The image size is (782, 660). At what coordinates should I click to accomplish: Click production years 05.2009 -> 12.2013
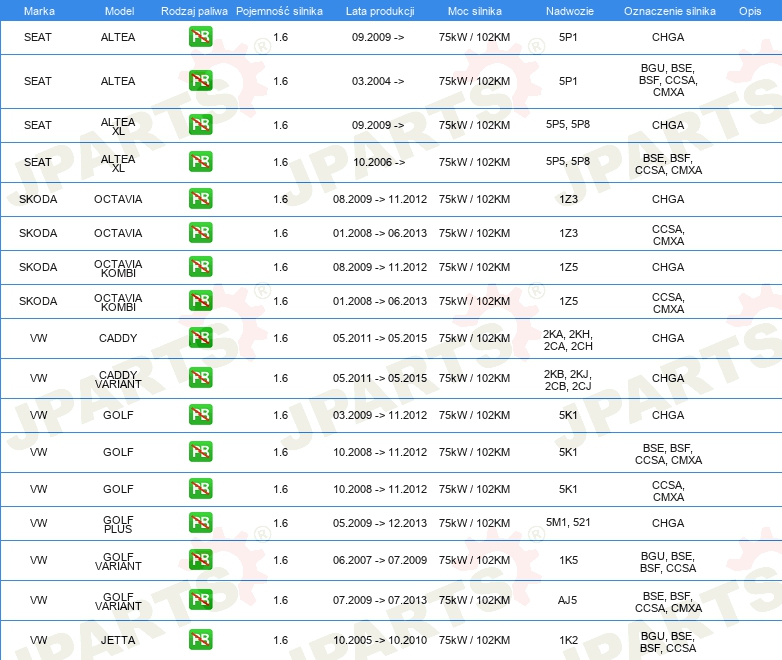(x=380, y=523)
